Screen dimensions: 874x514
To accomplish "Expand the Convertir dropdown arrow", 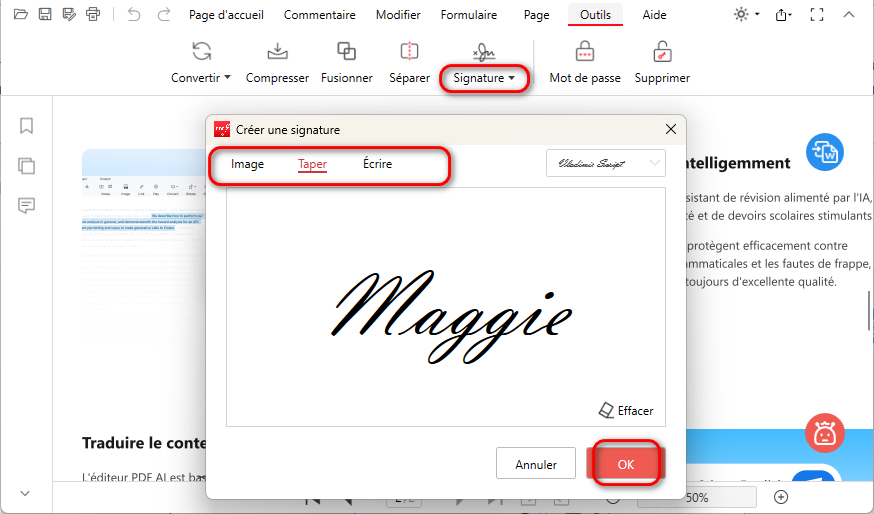I will 227,77.
